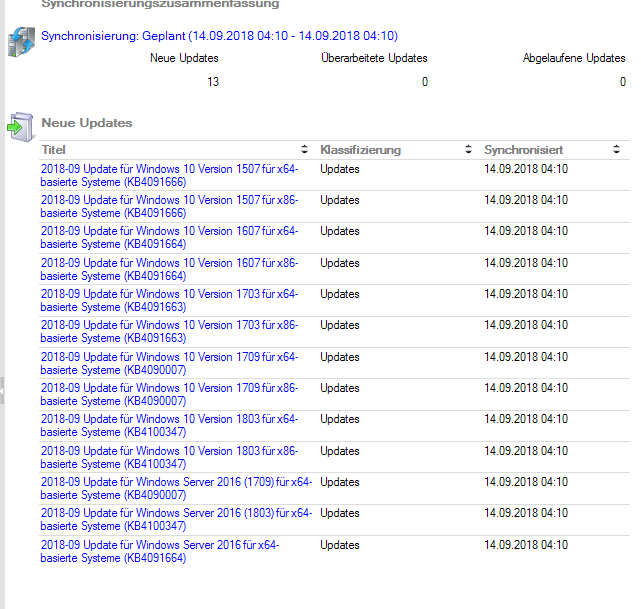Click the Neue Updates section heading

(87, 123)
